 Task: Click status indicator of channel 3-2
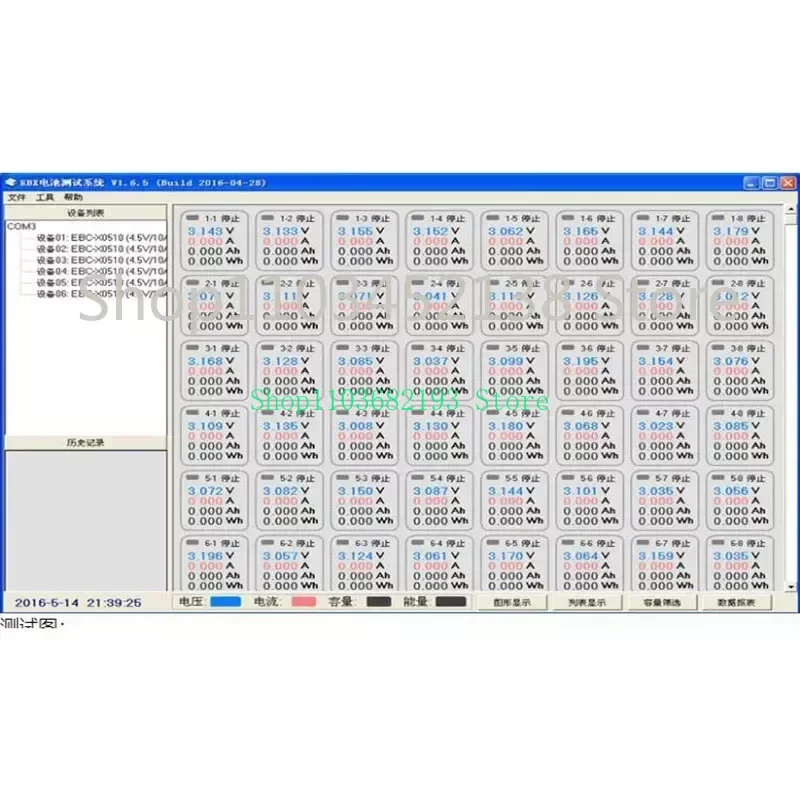[267, 347]
